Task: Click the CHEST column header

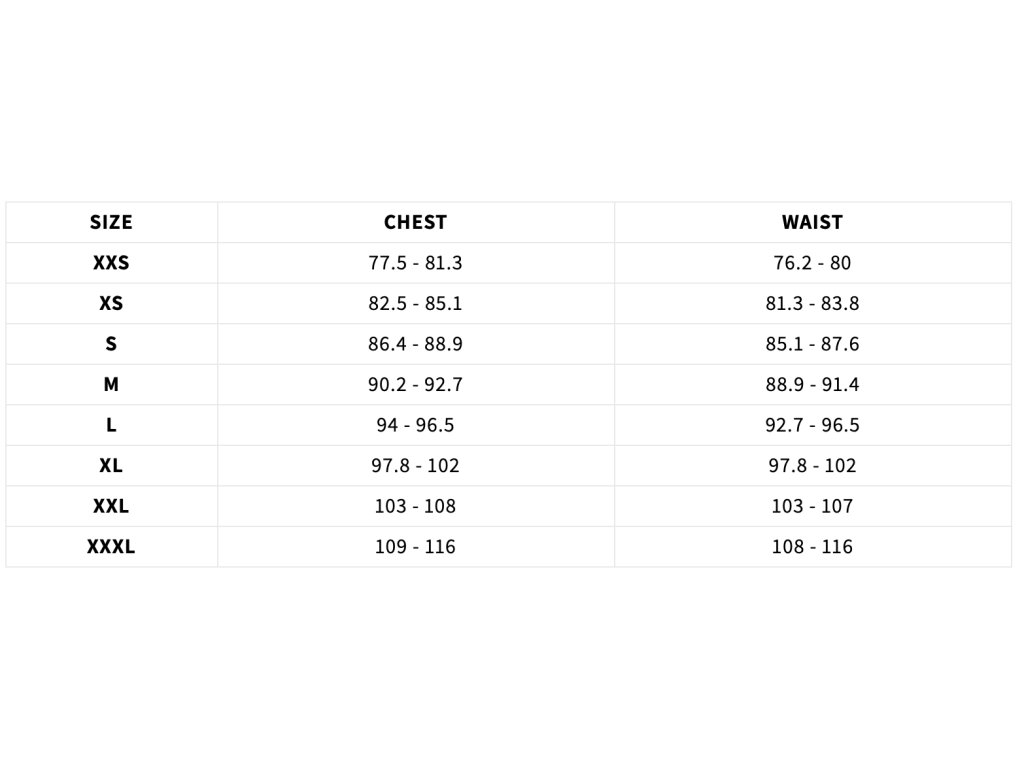Action: tap(415, 222)
